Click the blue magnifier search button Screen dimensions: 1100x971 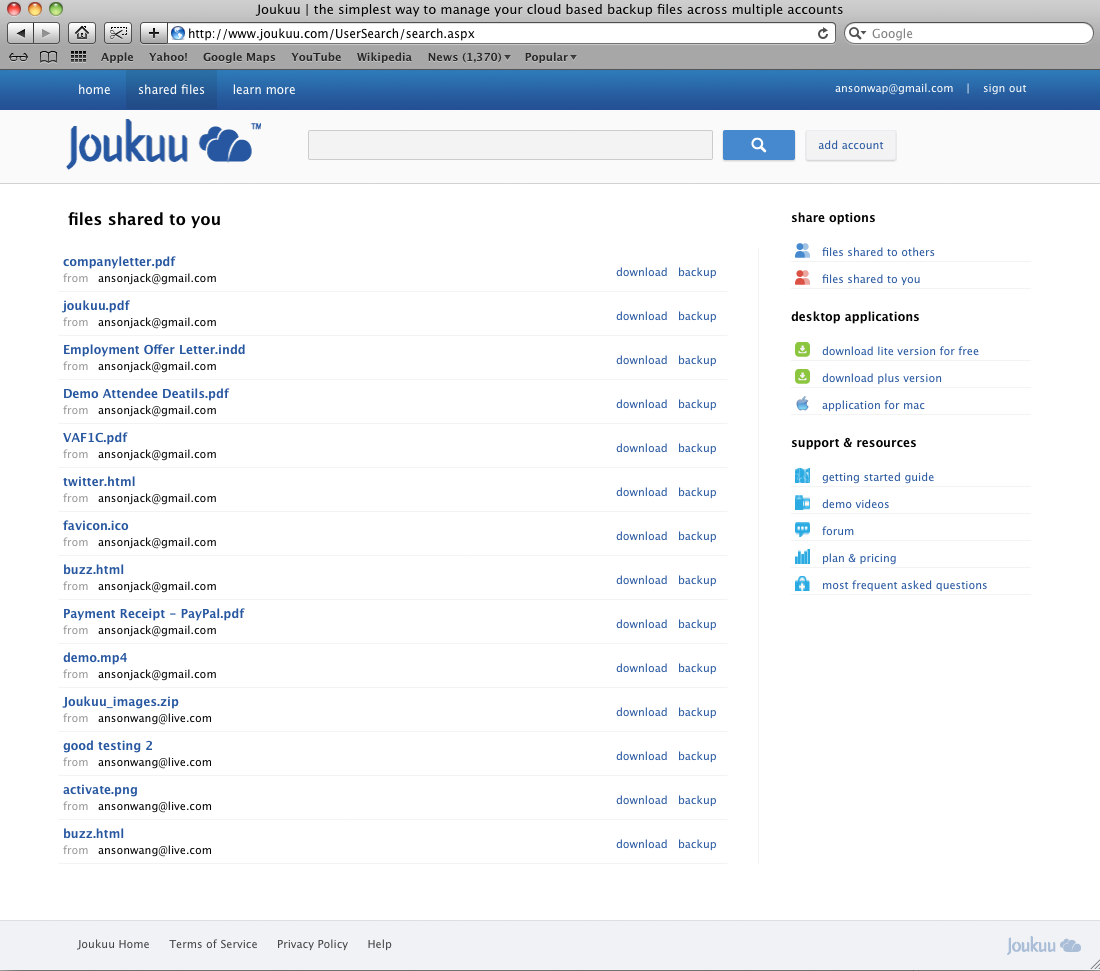tap(758, 145)
